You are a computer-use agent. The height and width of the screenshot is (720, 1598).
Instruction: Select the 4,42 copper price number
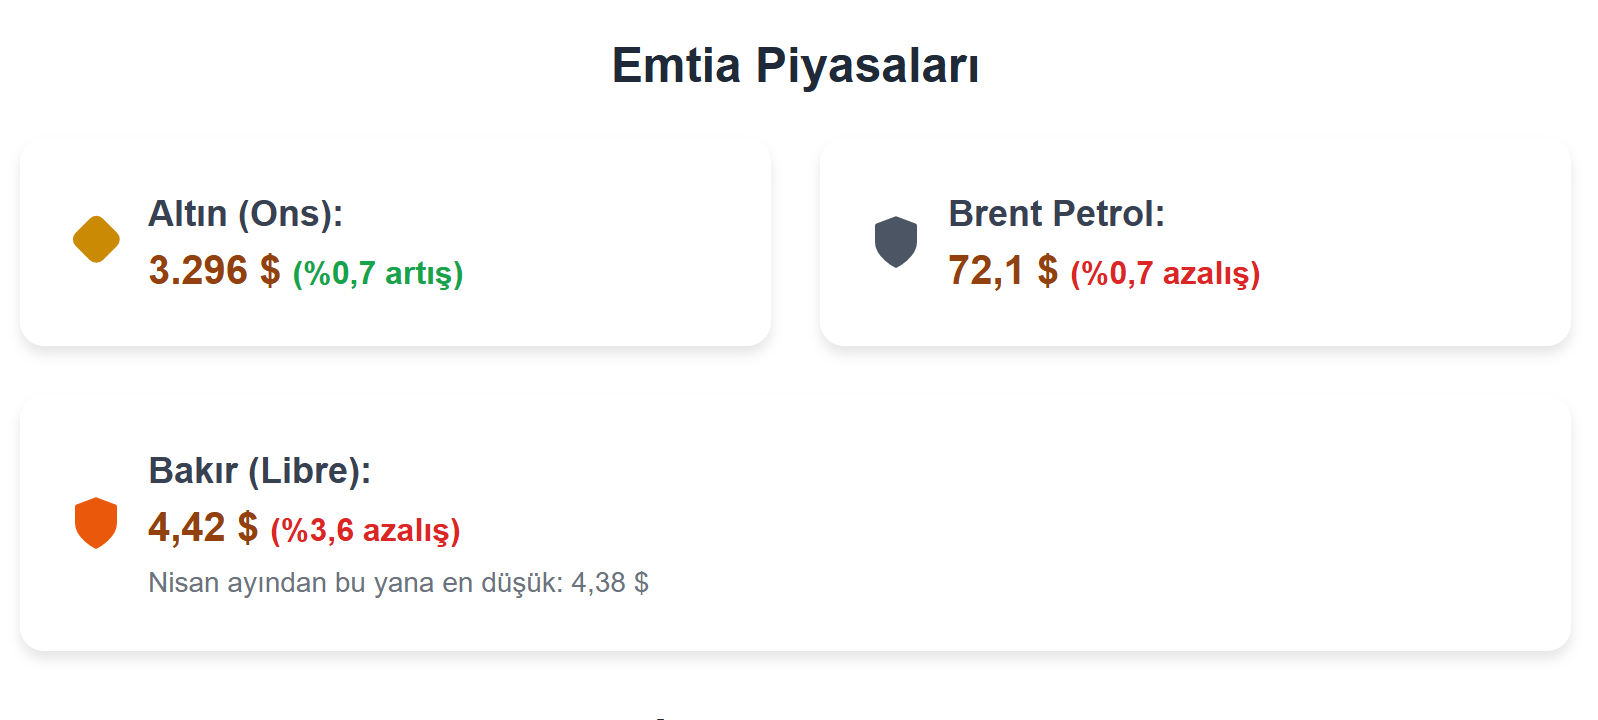coord(187,528)
